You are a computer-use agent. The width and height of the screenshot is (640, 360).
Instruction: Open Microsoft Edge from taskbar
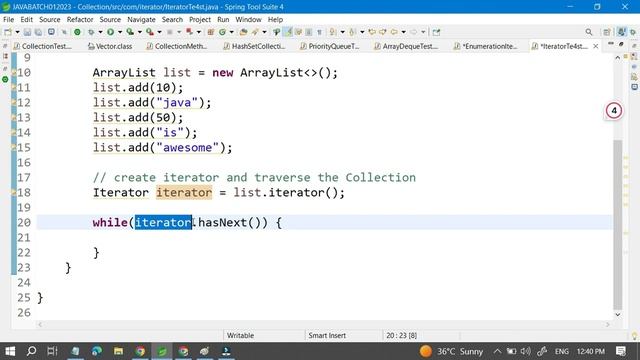click(97, 351)
